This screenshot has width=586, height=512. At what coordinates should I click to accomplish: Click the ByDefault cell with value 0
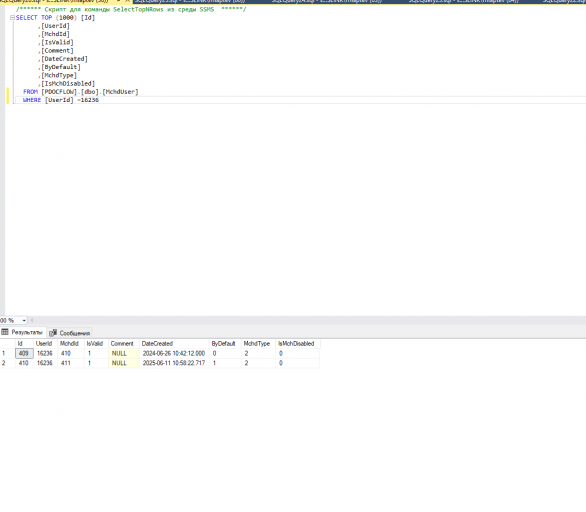(225, 354)
